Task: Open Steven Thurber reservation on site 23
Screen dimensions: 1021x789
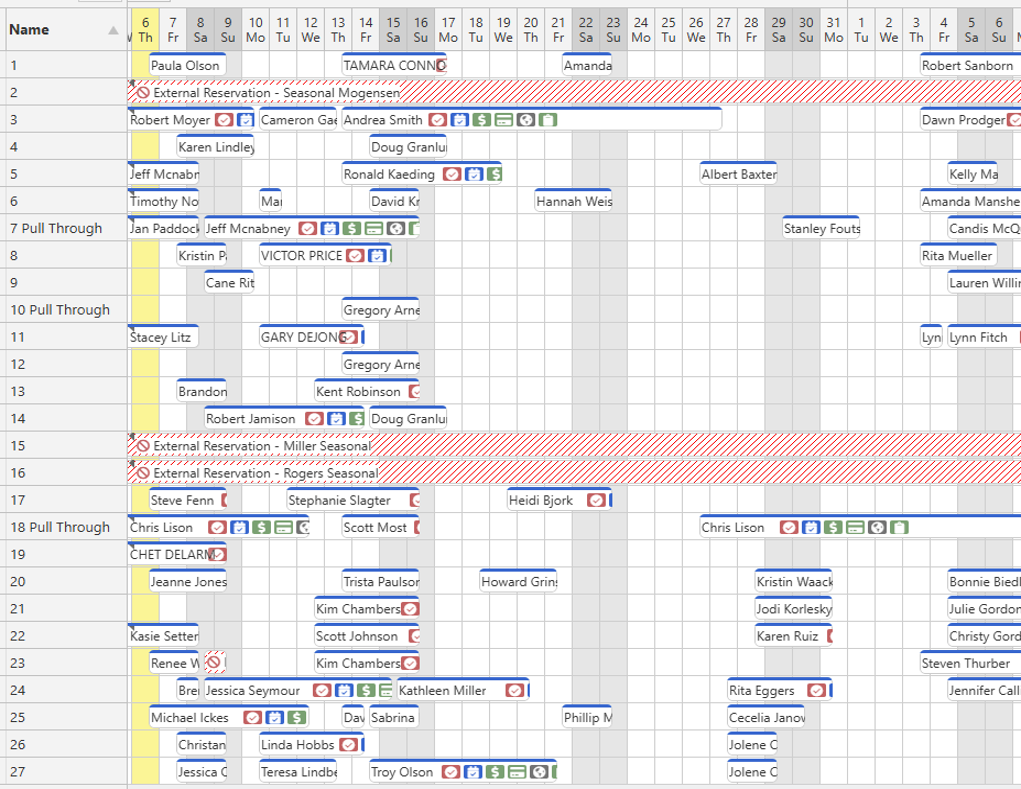Action: pos(970,663)
